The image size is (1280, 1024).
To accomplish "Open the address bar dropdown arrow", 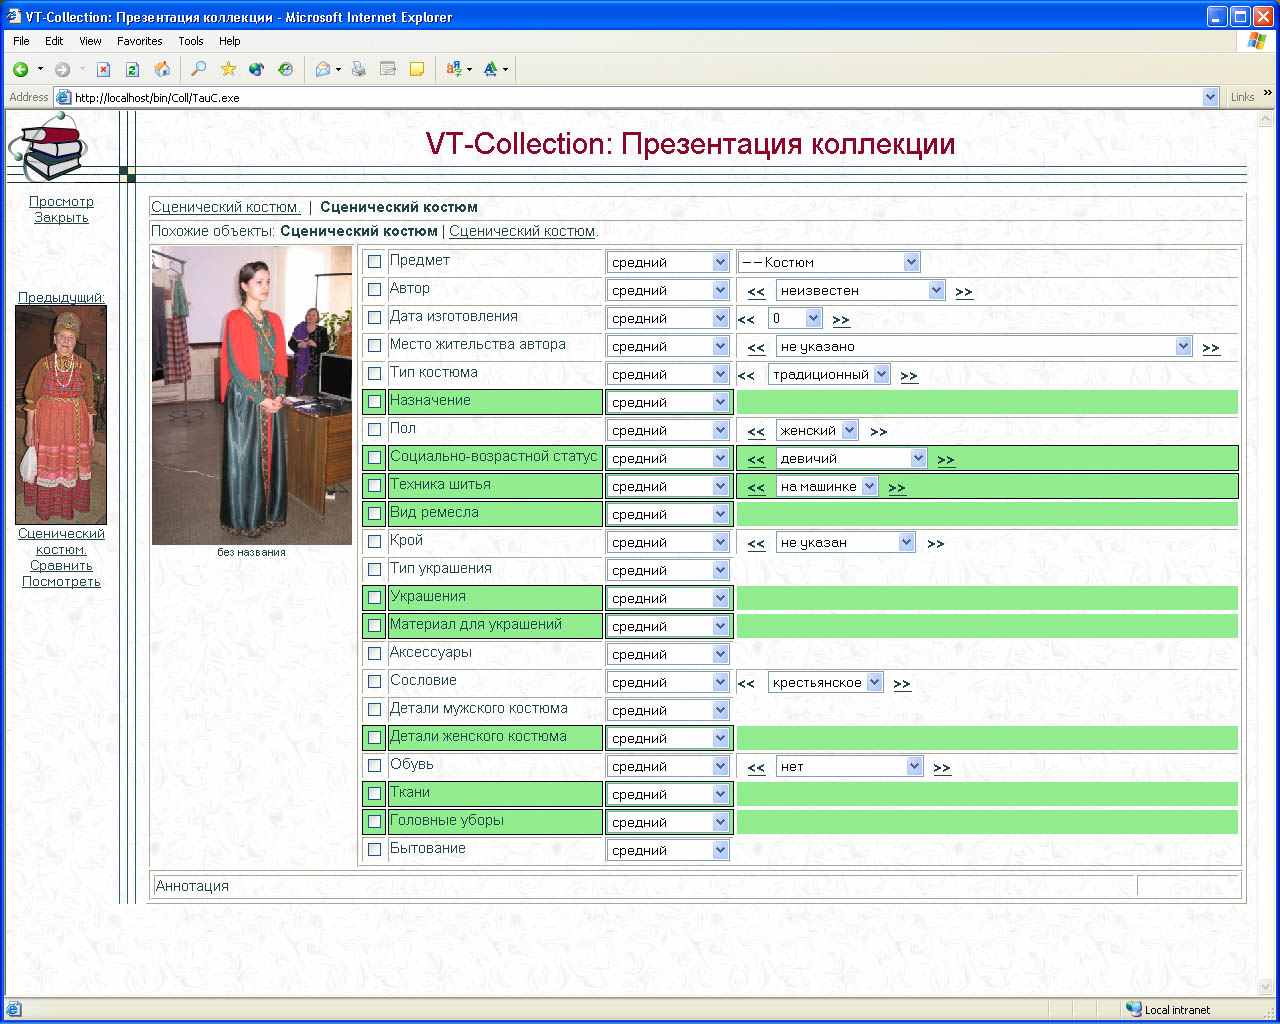I will [x=1211, y=97].
